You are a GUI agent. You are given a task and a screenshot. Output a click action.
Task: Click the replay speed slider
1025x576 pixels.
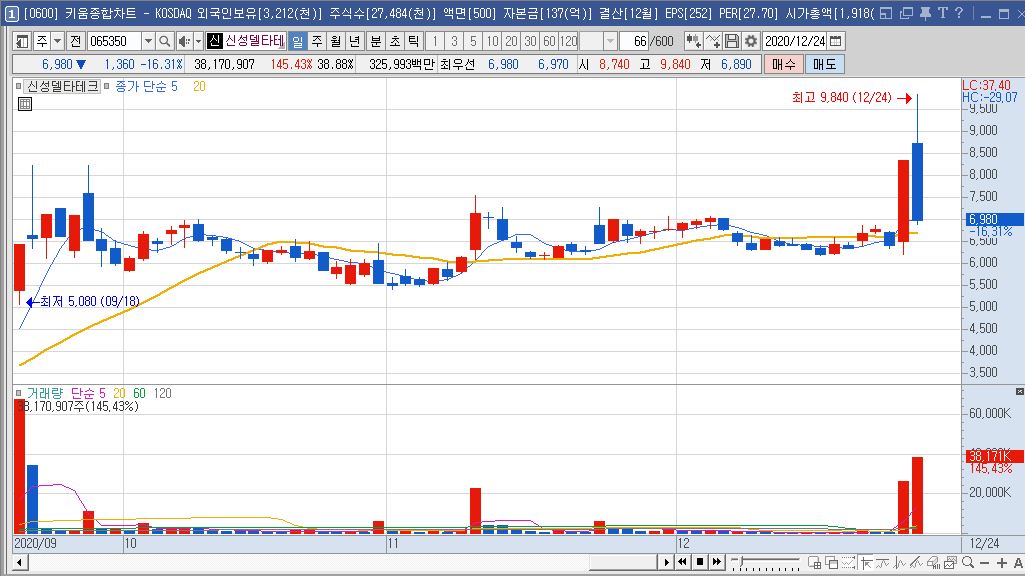(765, 562)
